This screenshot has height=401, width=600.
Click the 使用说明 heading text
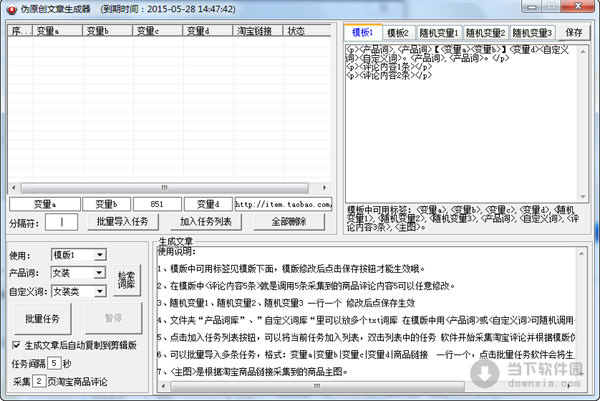pyautogui.click(x=177, y=251)
